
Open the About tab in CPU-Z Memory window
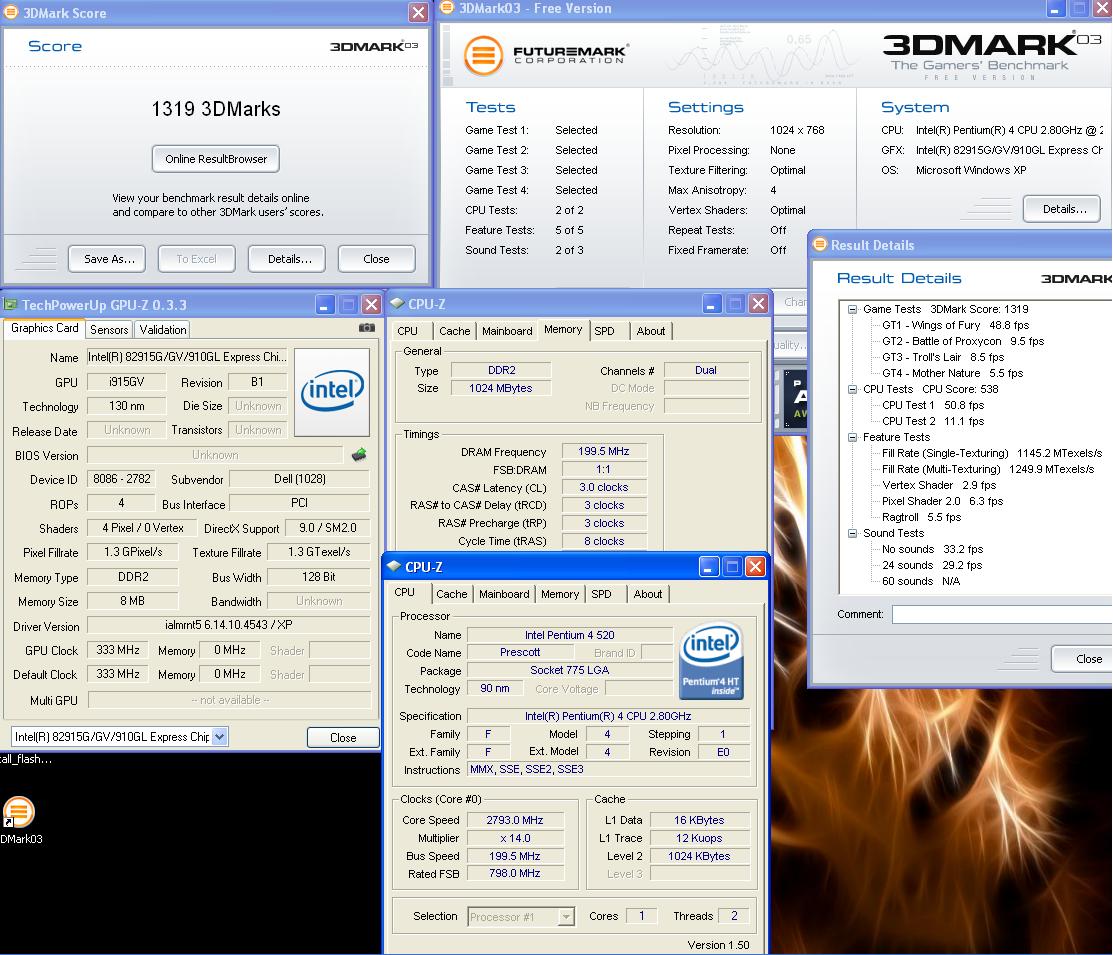[x=651, y=331]
